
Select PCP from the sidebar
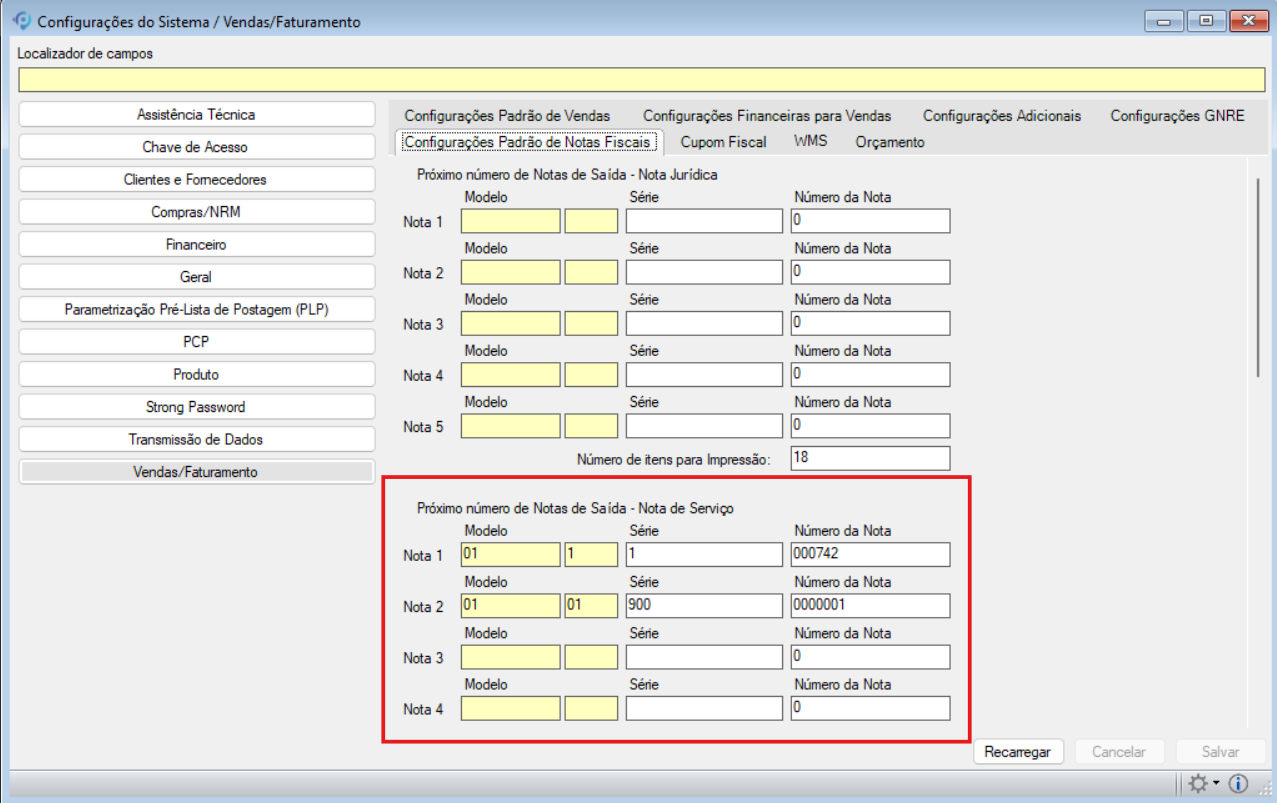click(196, 341)
